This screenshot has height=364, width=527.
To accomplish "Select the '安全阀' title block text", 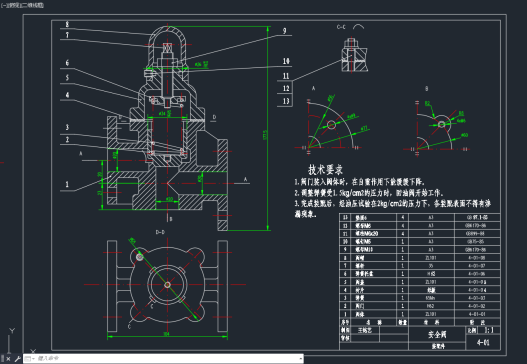I will coord(437,334).
